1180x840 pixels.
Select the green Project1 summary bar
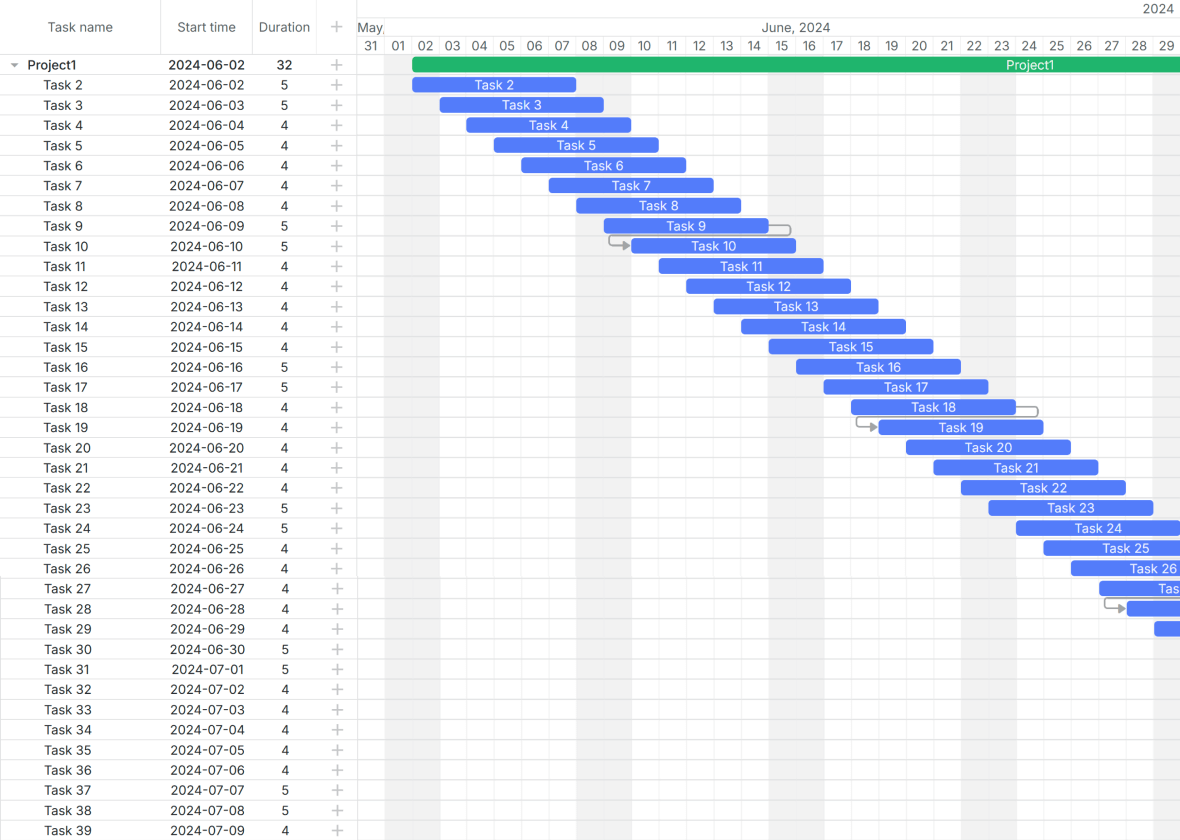click(x=795, y=65)
